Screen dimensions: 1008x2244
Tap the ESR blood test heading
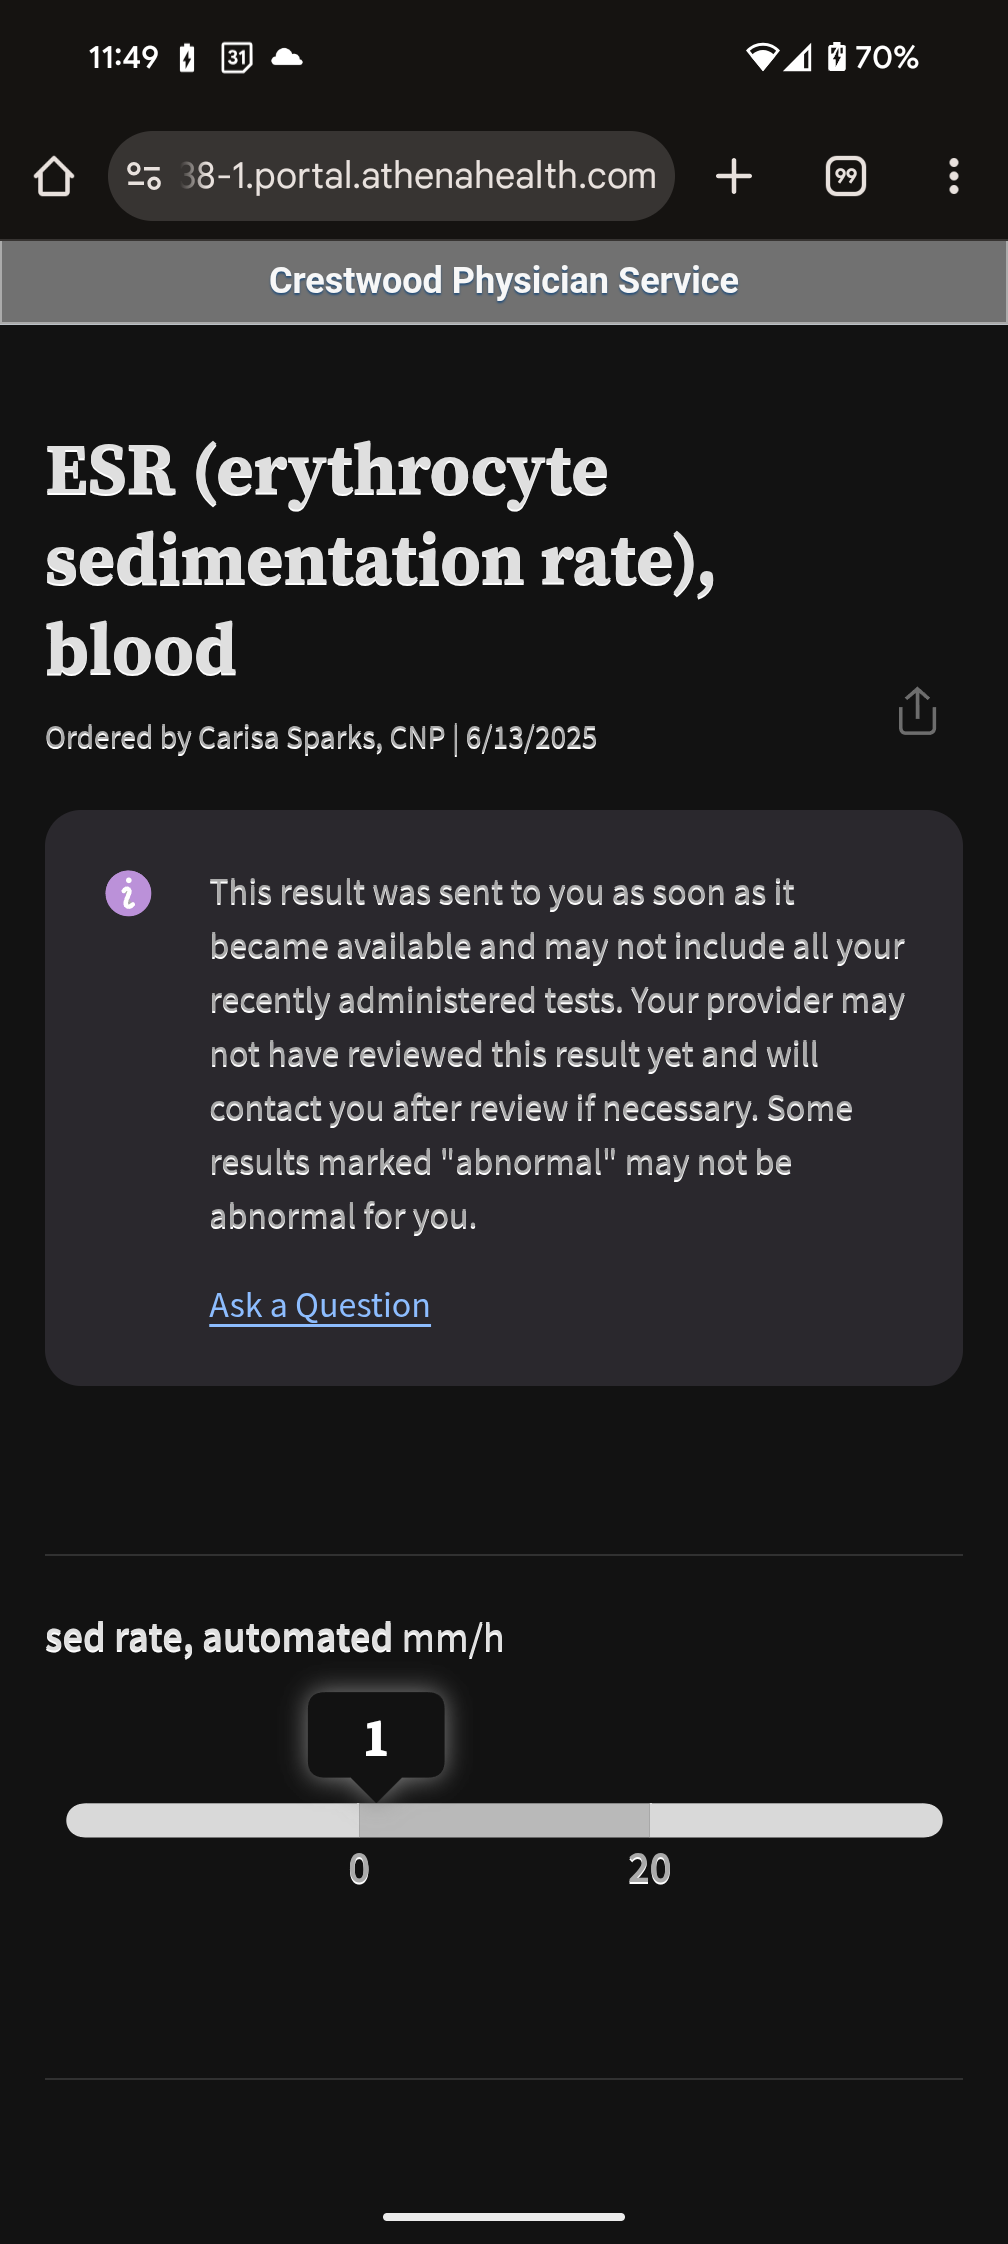pos(380,560)
